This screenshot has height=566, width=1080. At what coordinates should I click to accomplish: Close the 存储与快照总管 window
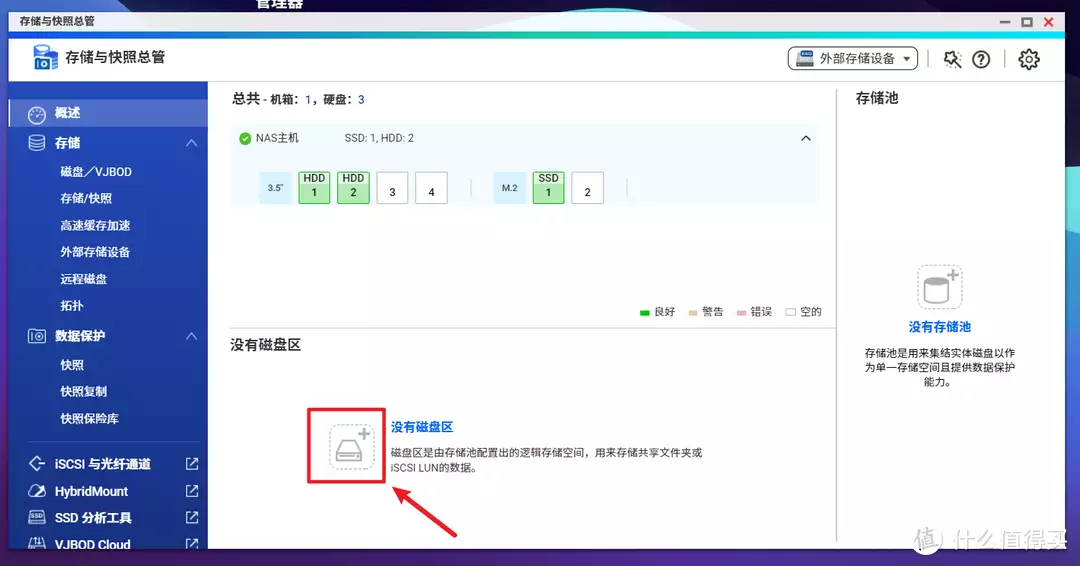[1048, 22]
